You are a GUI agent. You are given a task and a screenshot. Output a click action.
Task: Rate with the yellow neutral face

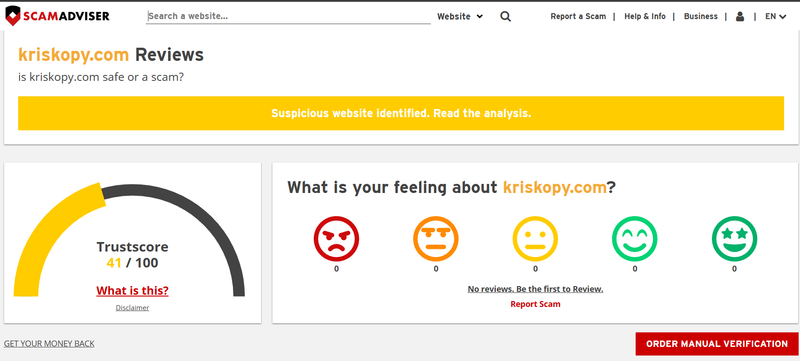tap(535, 239)
